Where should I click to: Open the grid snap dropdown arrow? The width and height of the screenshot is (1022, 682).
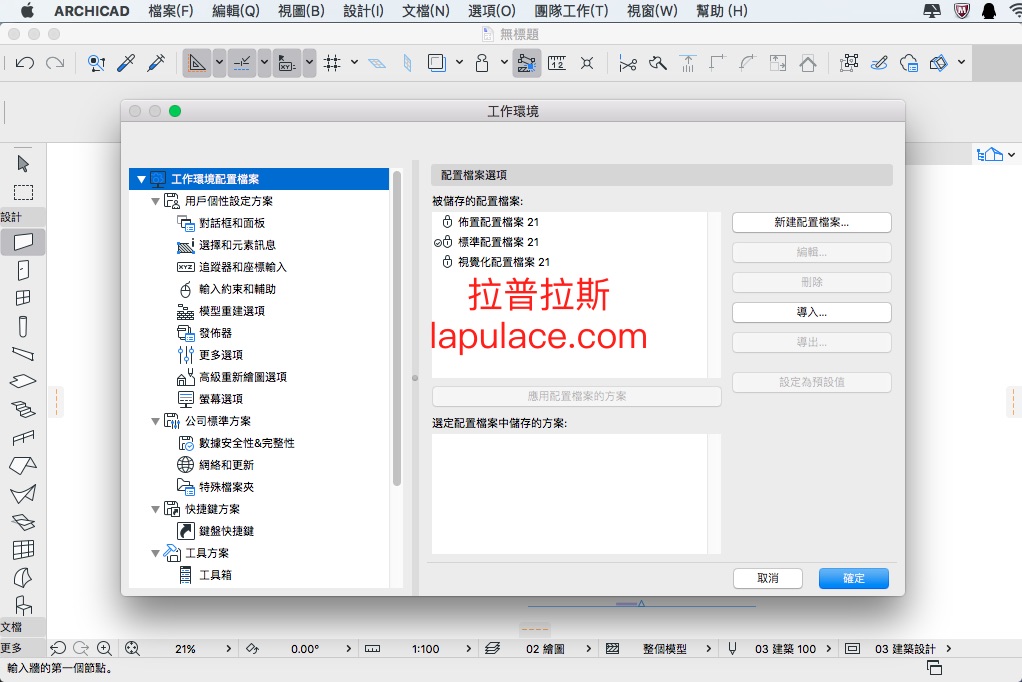pyautogui.click(x=354, y=63)
